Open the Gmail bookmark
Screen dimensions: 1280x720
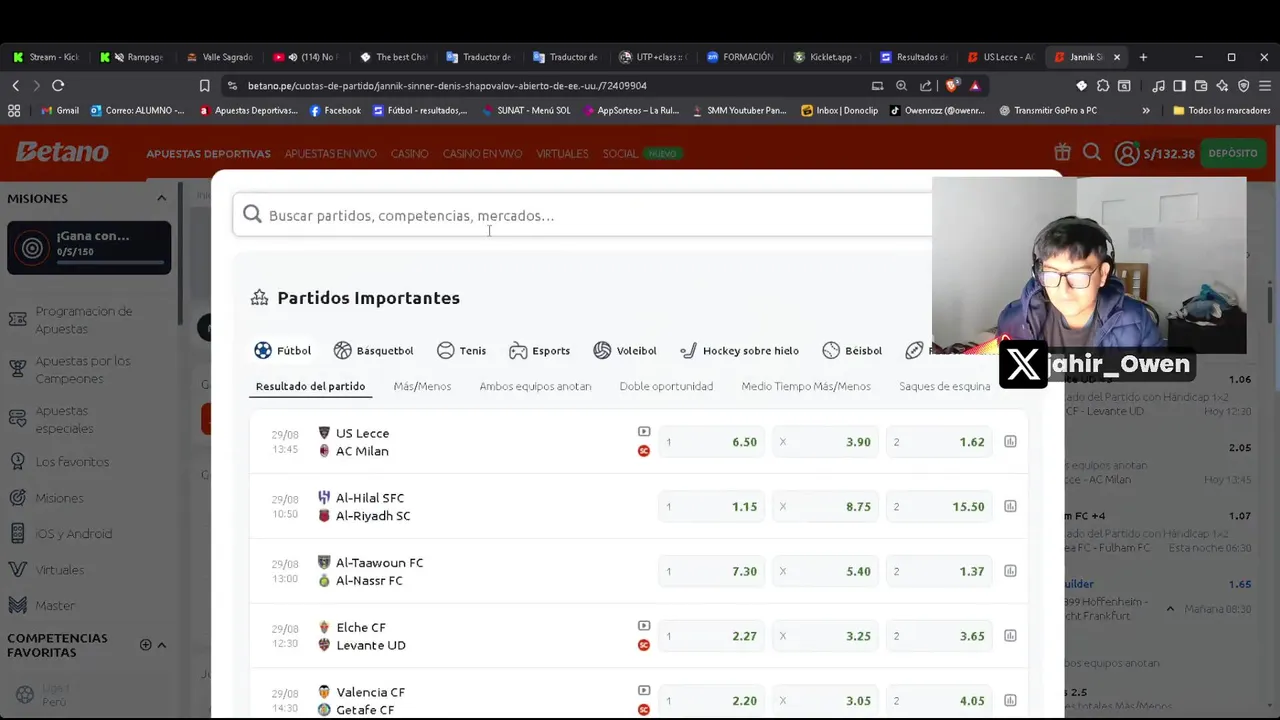tap(59, 110)
